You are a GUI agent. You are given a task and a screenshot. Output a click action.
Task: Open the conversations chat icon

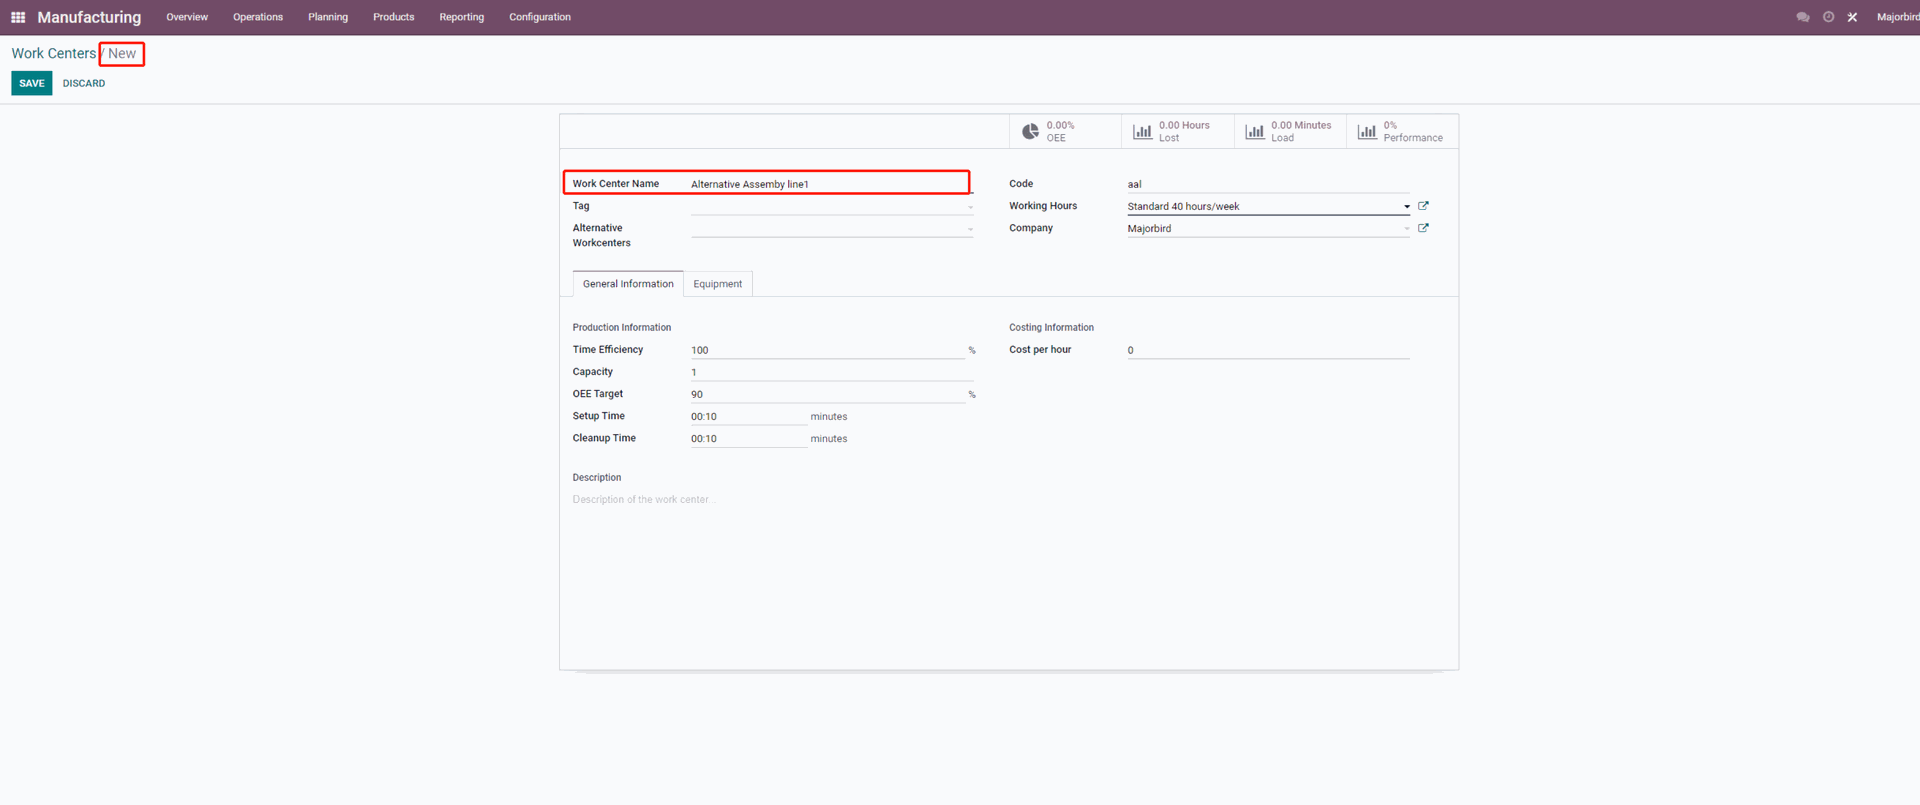click(1802, 17)
